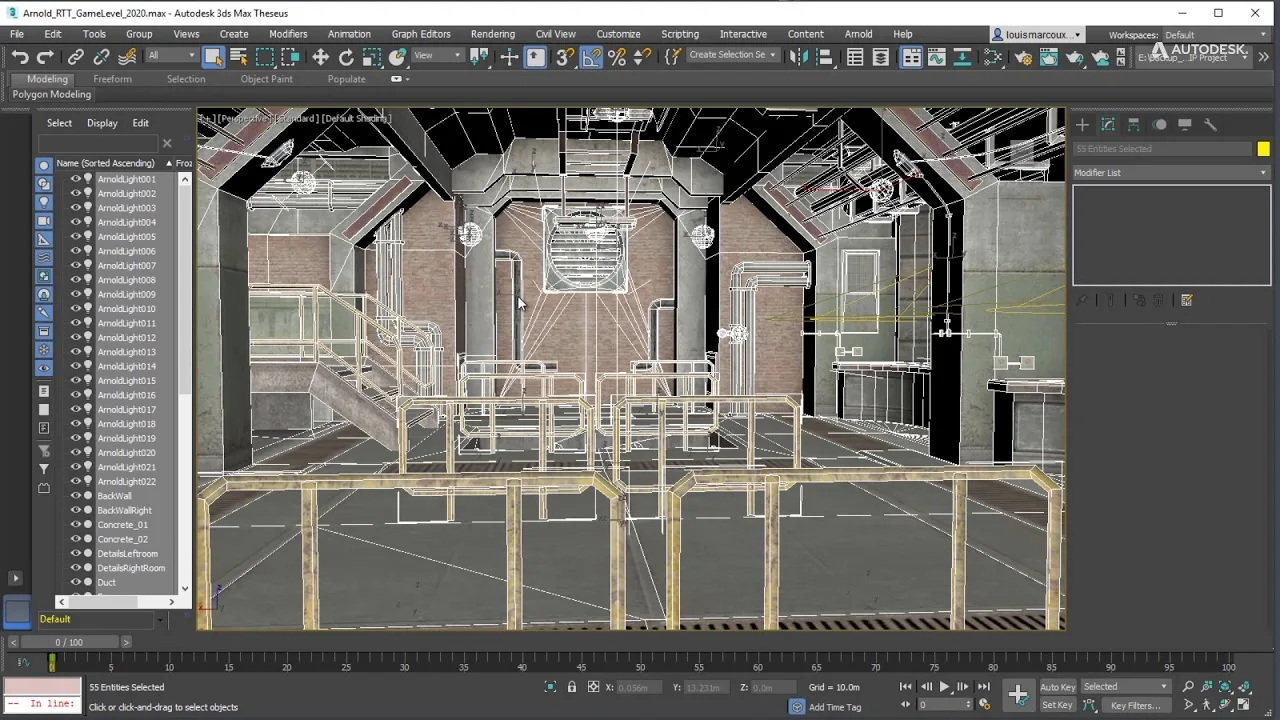Image resolution: width=1280 pixels, height=720 pixels.
Task: Open the Rendering menu
Action: (492, 34)
